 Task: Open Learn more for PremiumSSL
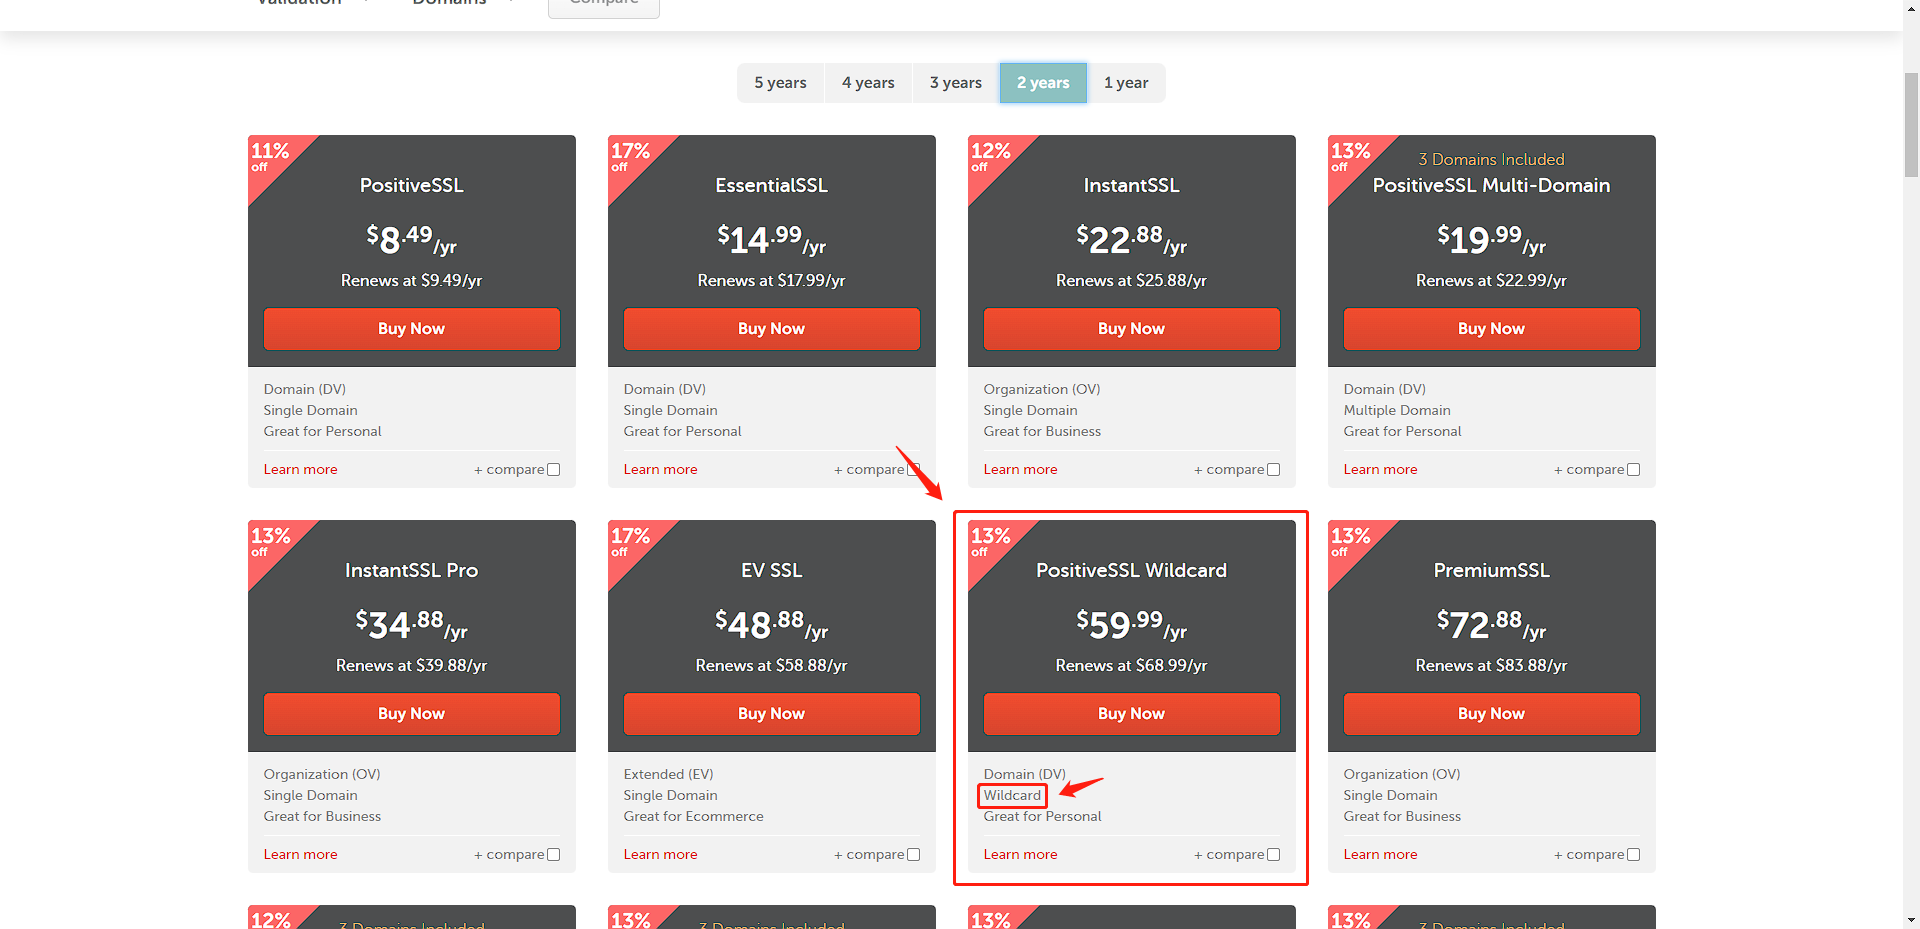[x=1381, y=855]
